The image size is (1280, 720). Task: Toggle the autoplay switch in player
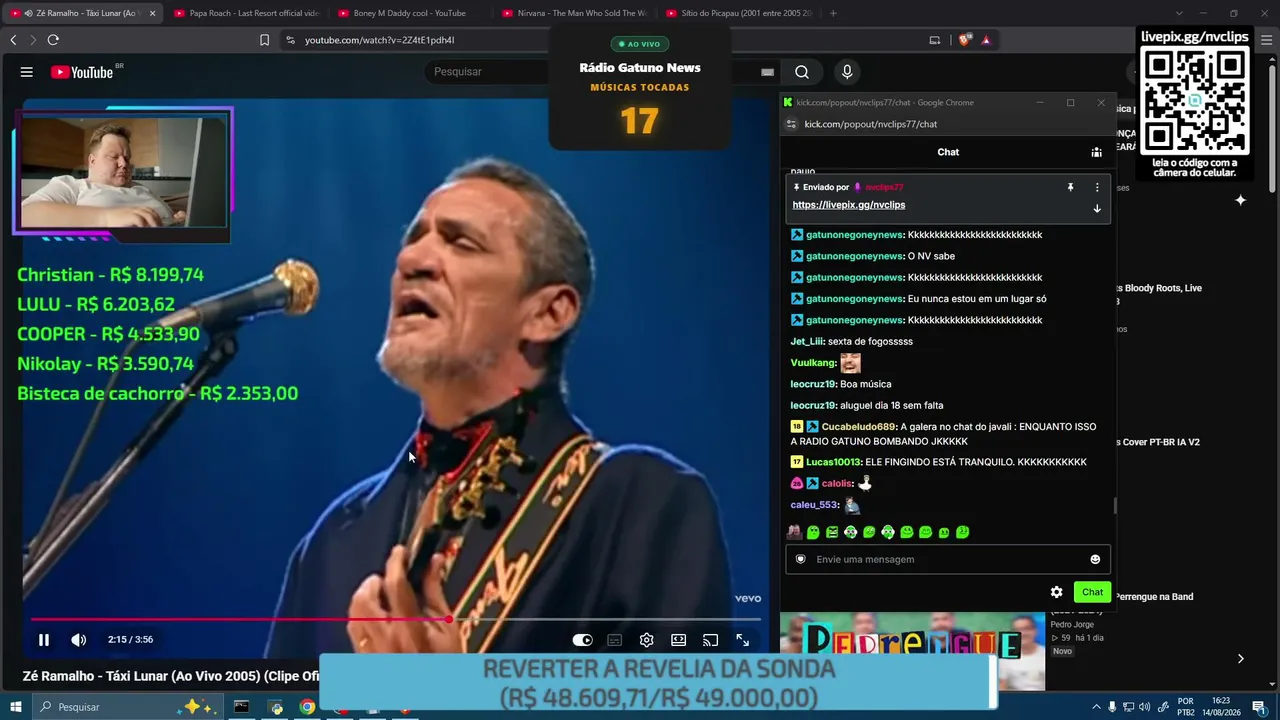point(582,640)
